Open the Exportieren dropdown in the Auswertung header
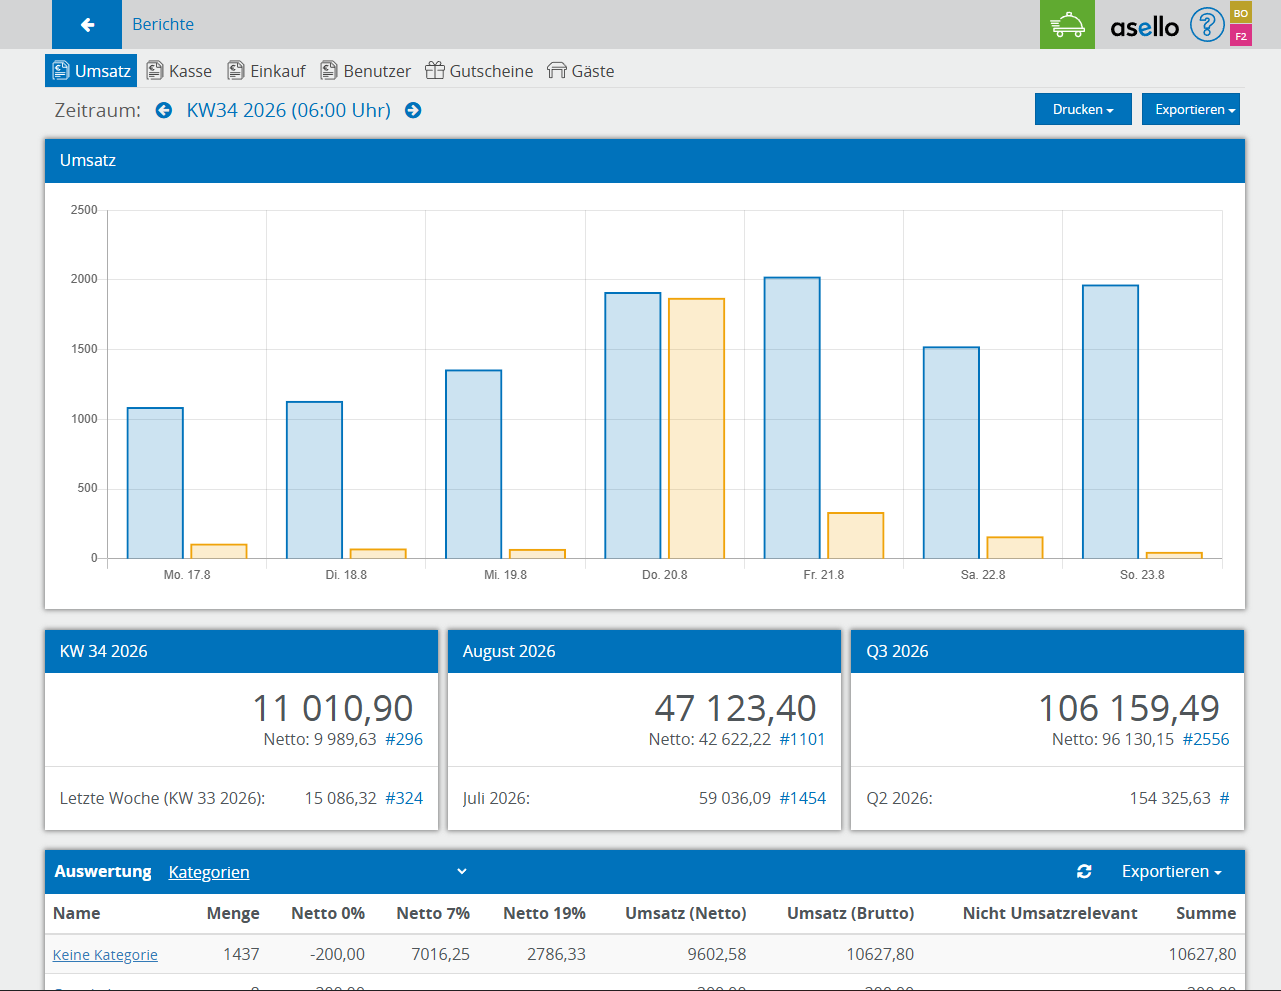This screenshot has height=991, width=1281. [1172, 872]
